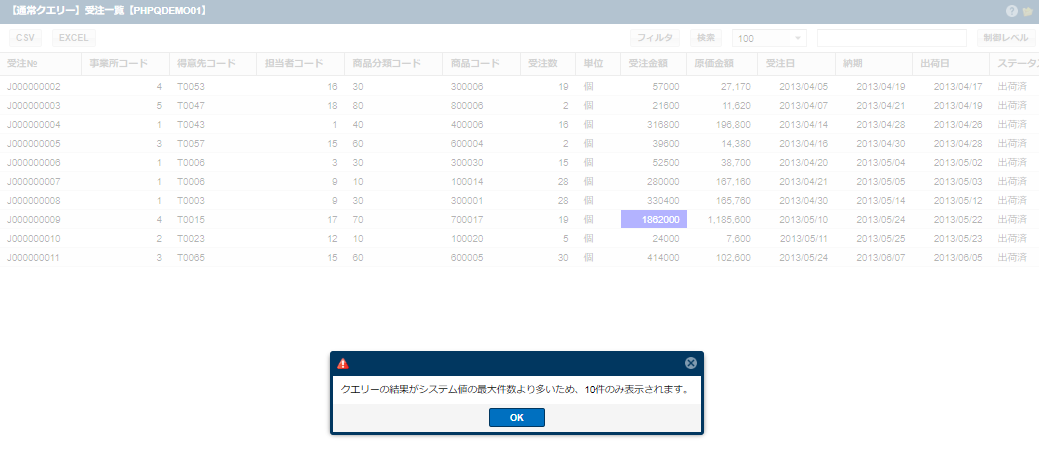Viewport: 1039px width, 457px height.
Task: Click customer code T0047
Action: pyautogui.click(x=191, y=106)
